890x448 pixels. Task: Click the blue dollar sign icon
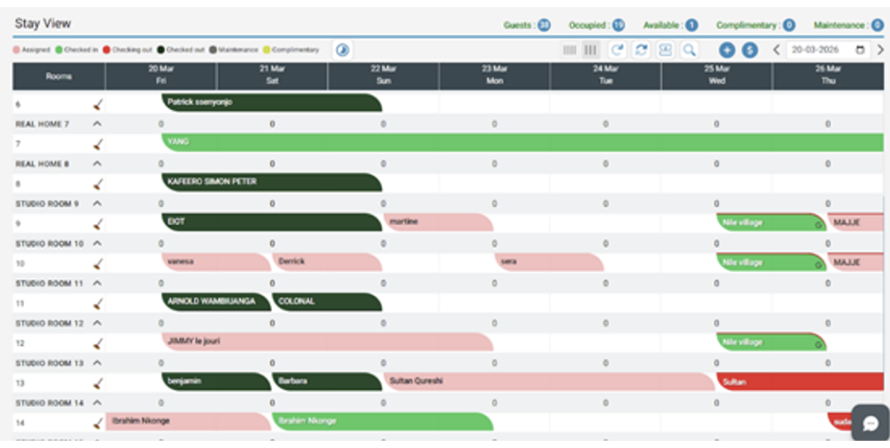(x=749, y=50)
